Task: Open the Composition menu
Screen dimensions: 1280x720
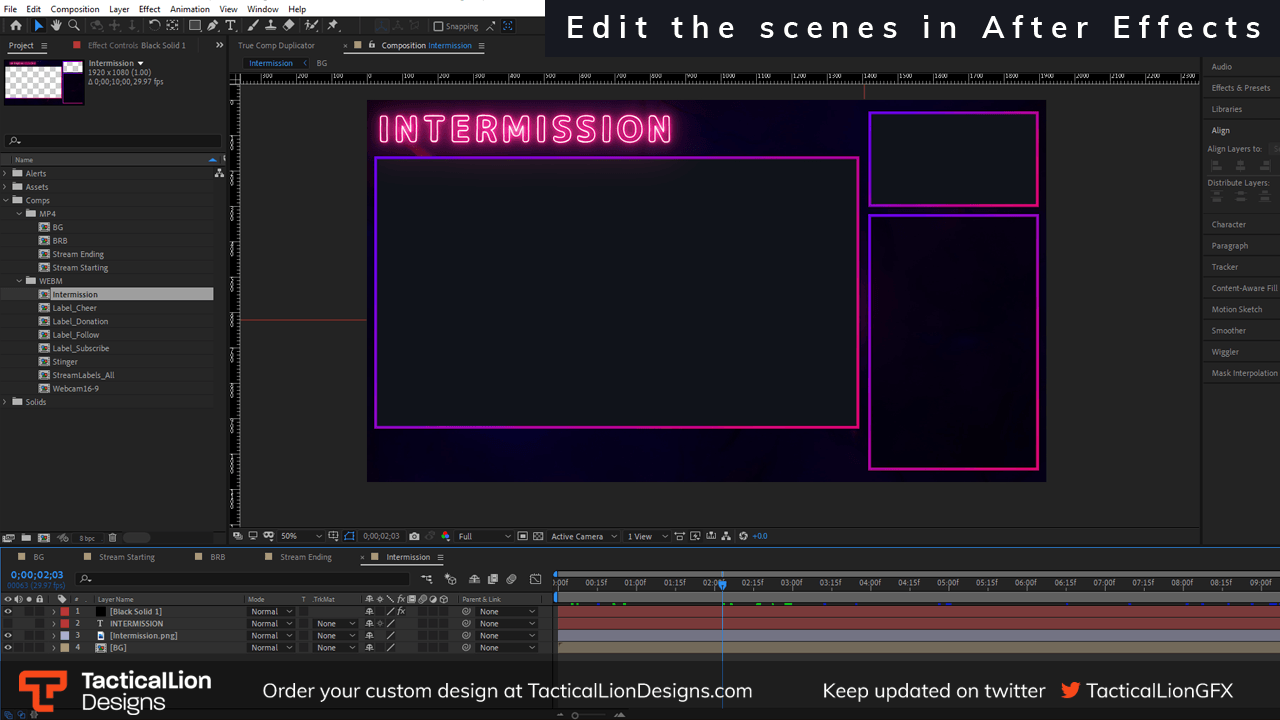Action: (x=75, y=9)
